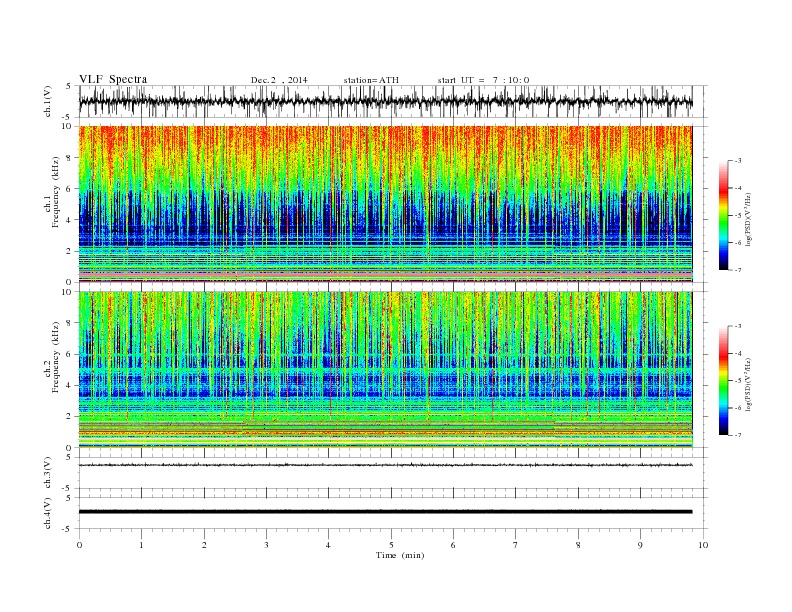Click the time axis tick label "10"
Screen dimensions: 792x612
click(703, 545)
